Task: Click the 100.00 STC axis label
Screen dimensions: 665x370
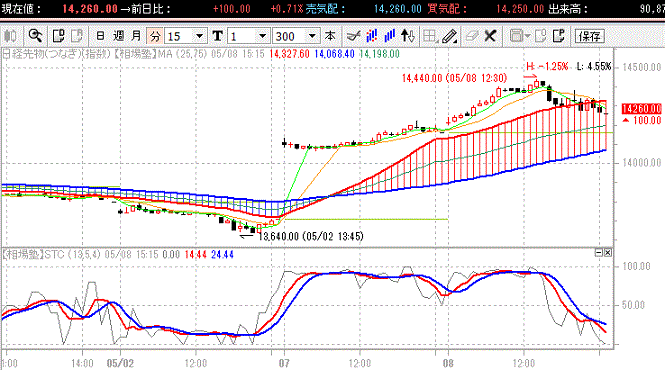Action: [636, 266]
